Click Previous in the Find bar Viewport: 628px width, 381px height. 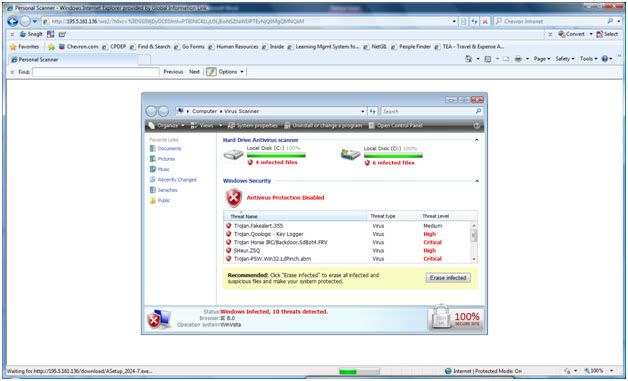tap(173, 72)
